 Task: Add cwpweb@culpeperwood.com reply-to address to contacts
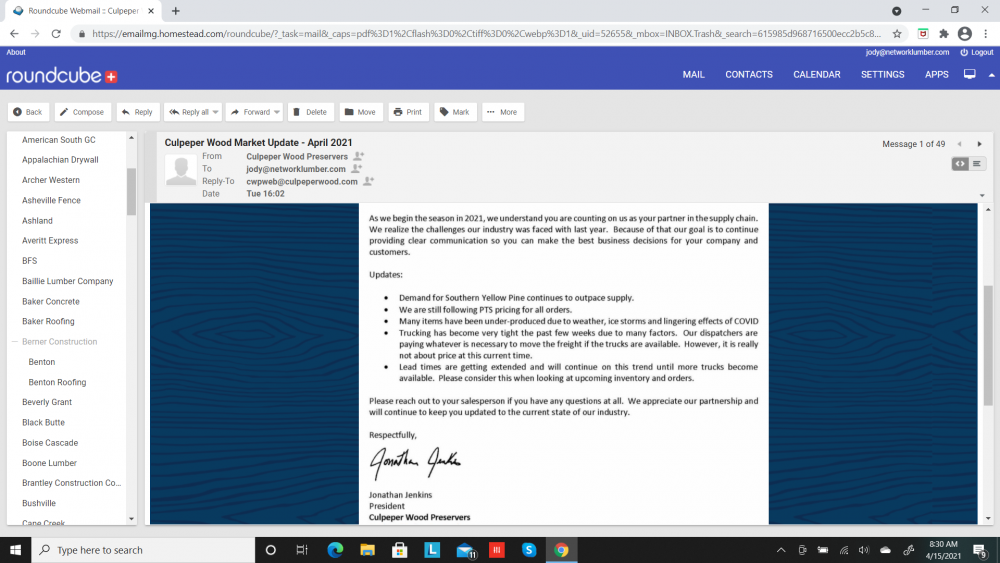click(x=369, y=181)
